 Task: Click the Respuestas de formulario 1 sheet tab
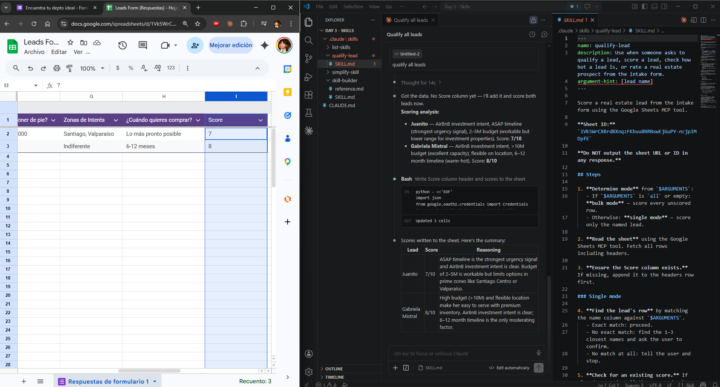click(x=108, y=381)
